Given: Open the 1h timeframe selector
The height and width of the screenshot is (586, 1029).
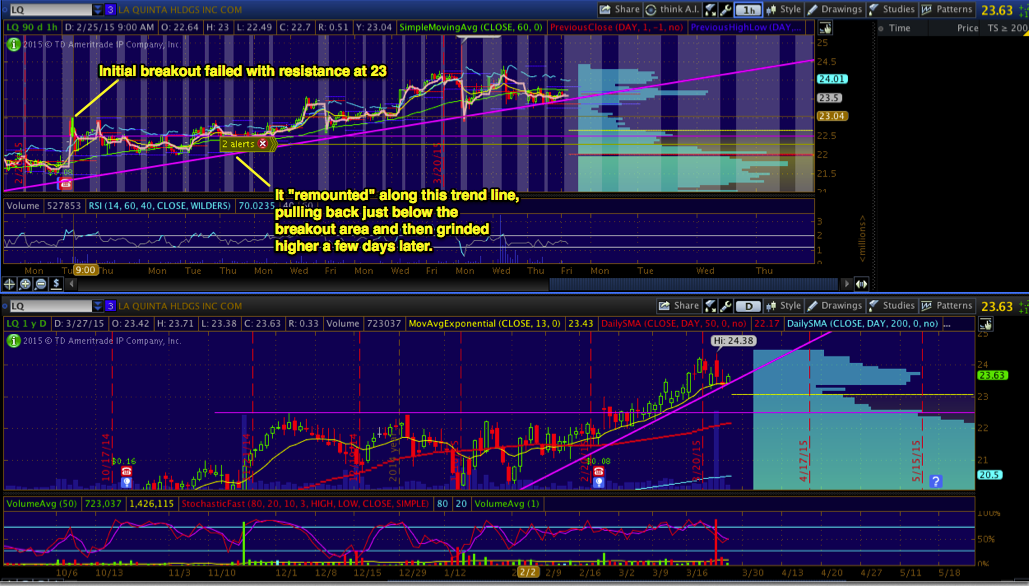Looking at the screenshot, I should [747, 10].
